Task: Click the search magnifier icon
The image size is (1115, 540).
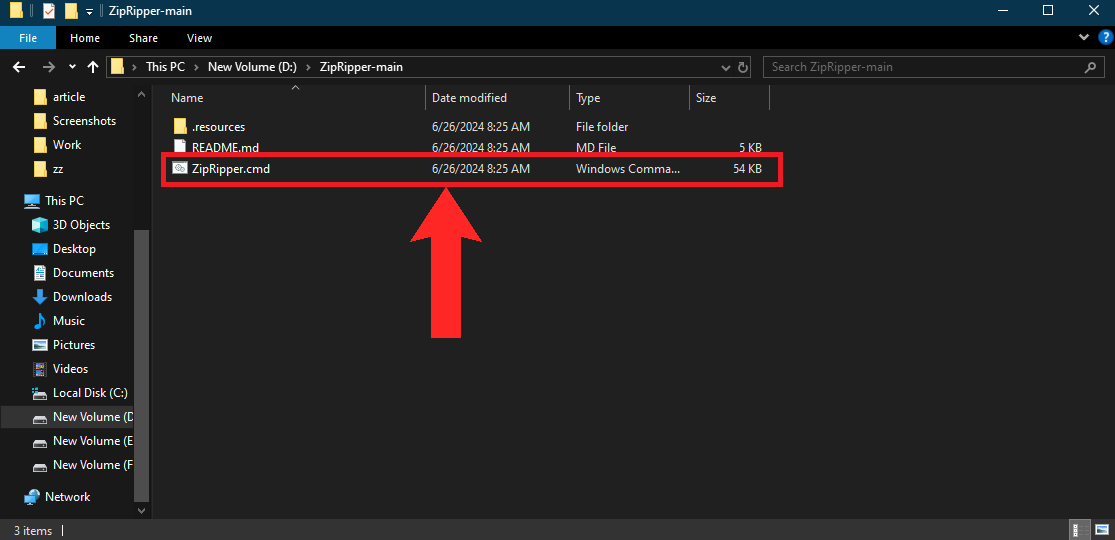Action: [1090, 67]
